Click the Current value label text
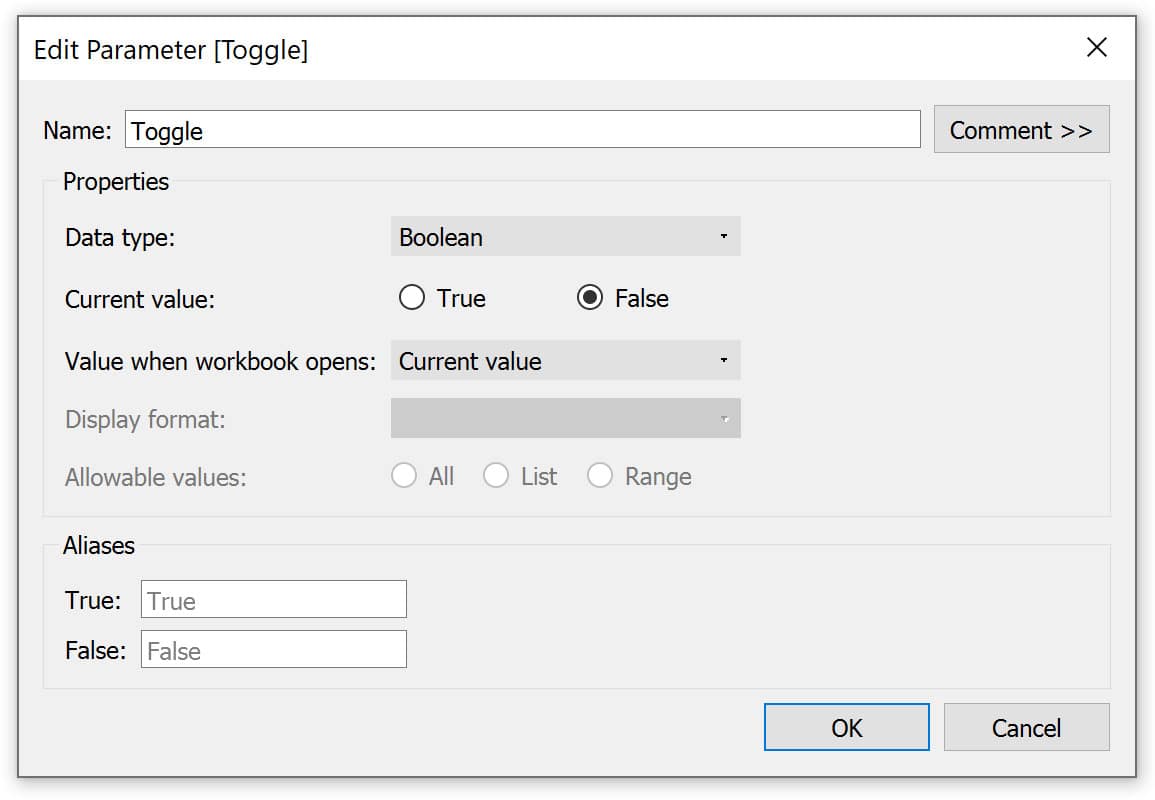 (140, 300)
